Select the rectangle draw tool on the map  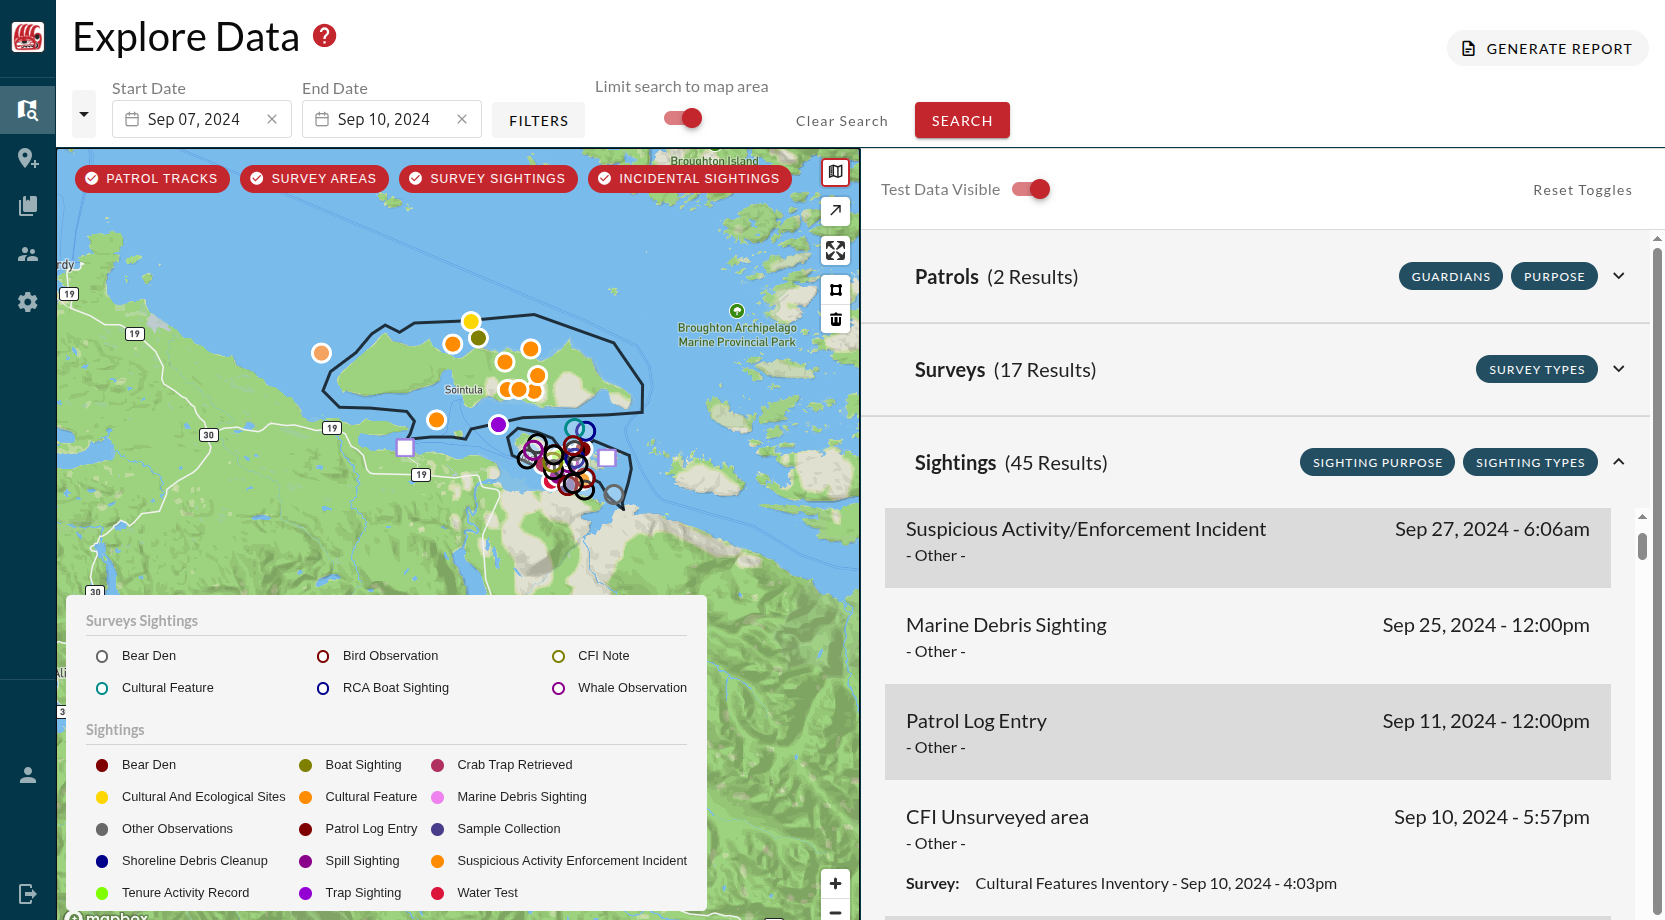pyautogui.click(x=835, y=289)
